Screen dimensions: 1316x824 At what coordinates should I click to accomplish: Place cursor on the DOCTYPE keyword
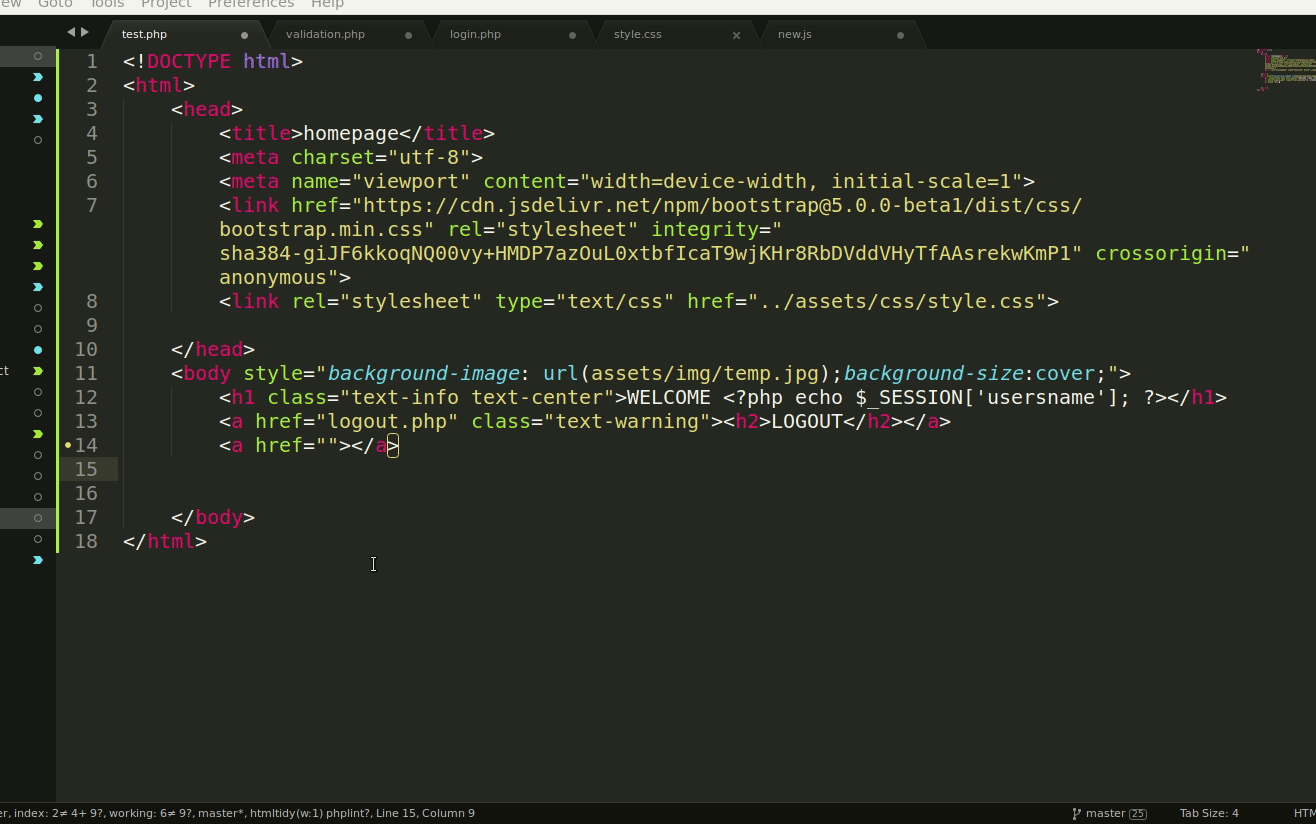(x=189, y=61)
